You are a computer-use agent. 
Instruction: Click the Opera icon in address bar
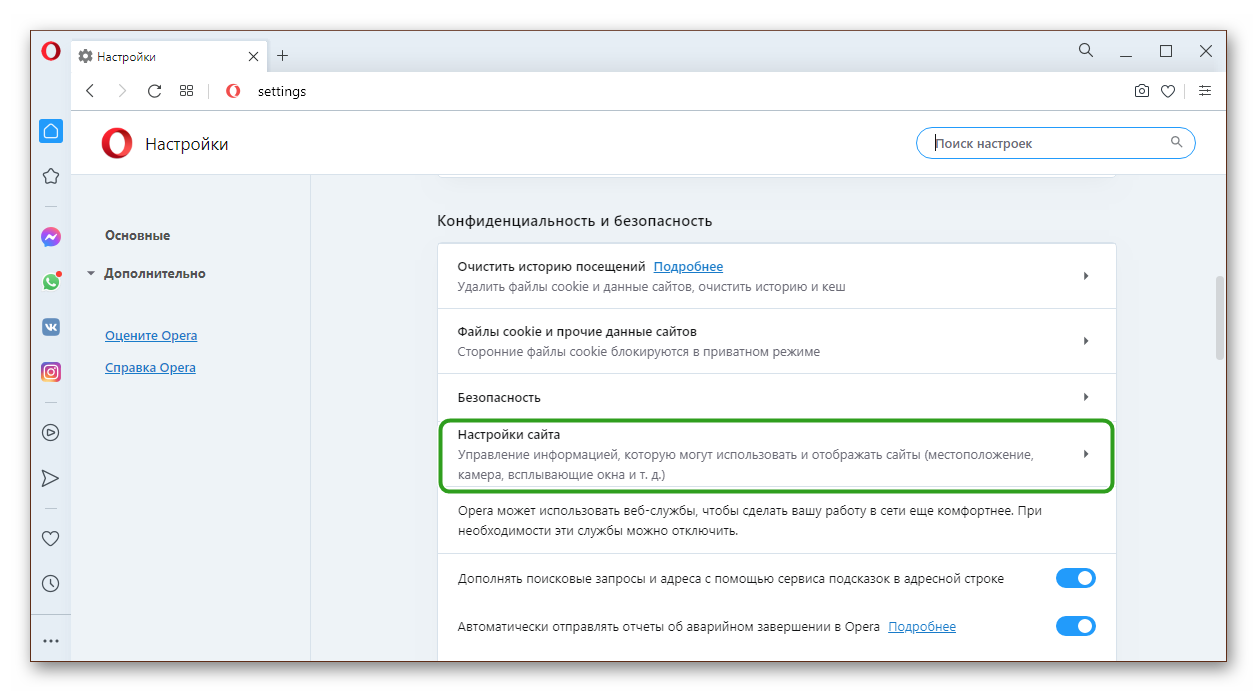[x=233, y=91]
